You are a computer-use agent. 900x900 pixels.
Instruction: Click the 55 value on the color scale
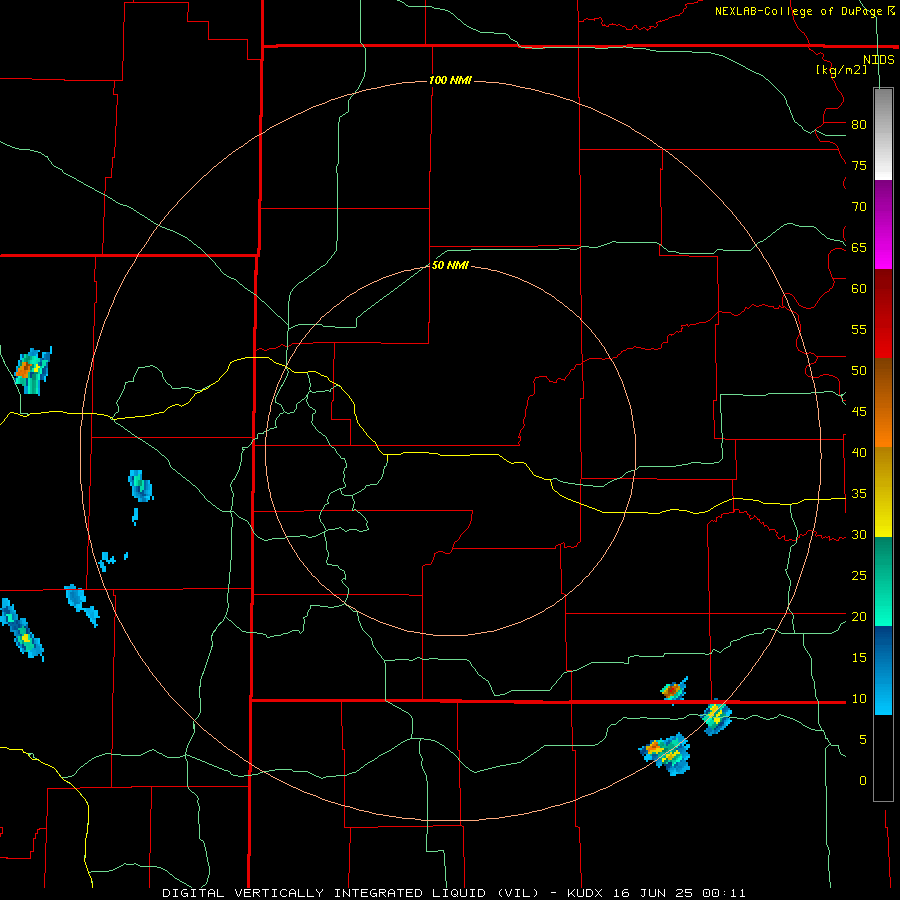point(859,329)
